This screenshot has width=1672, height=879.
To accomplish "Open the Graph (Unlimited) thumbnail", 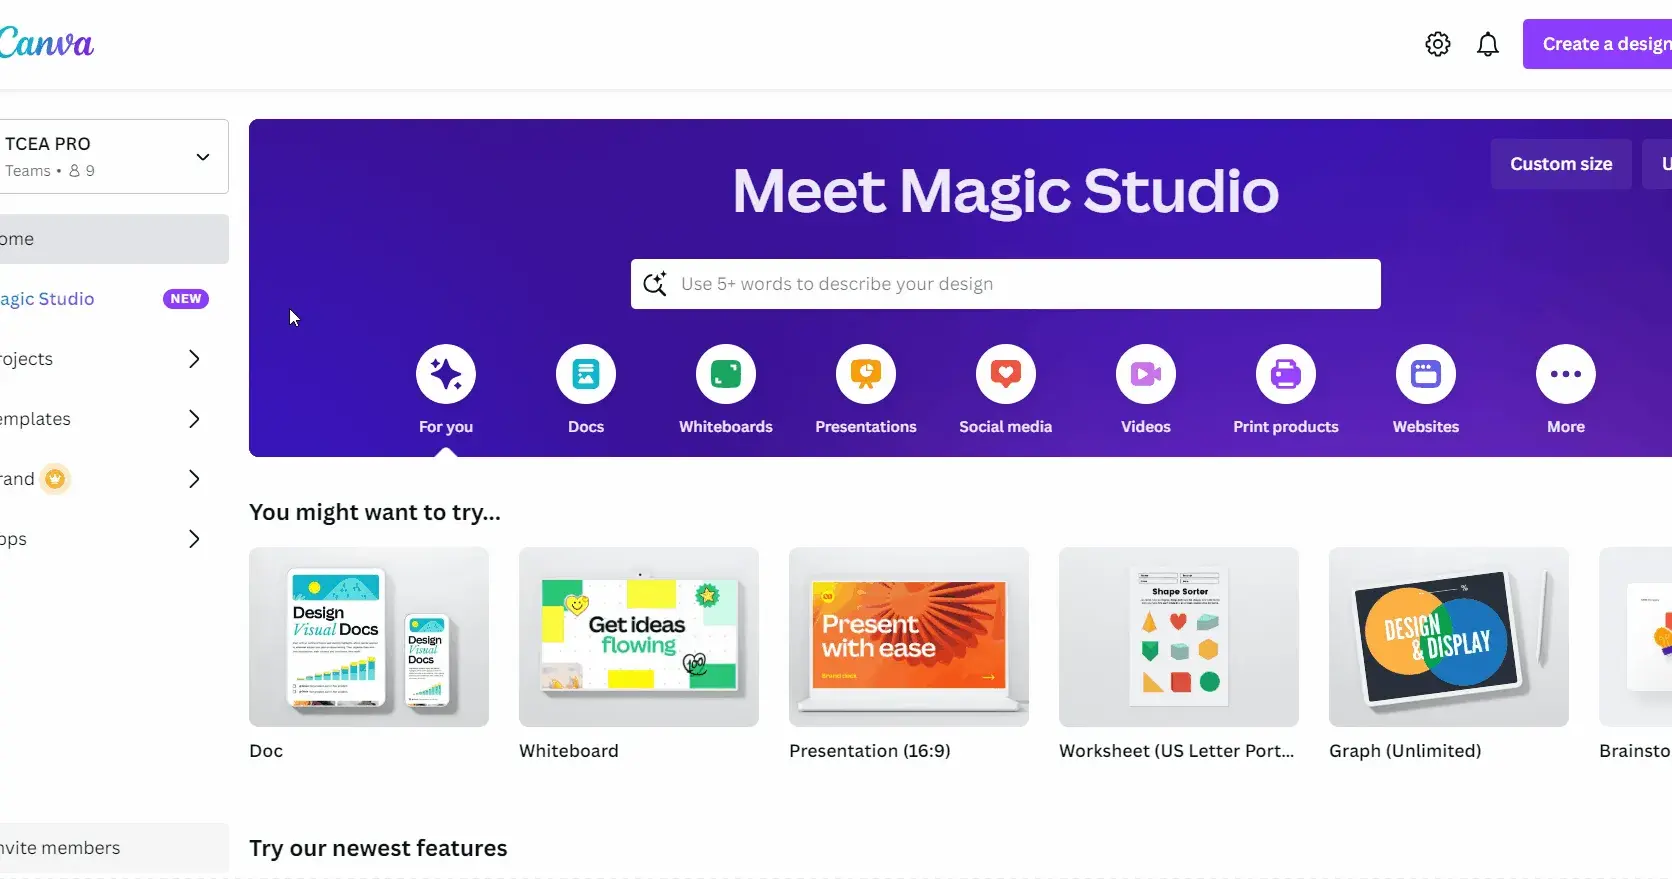I will pos(1449,637).
